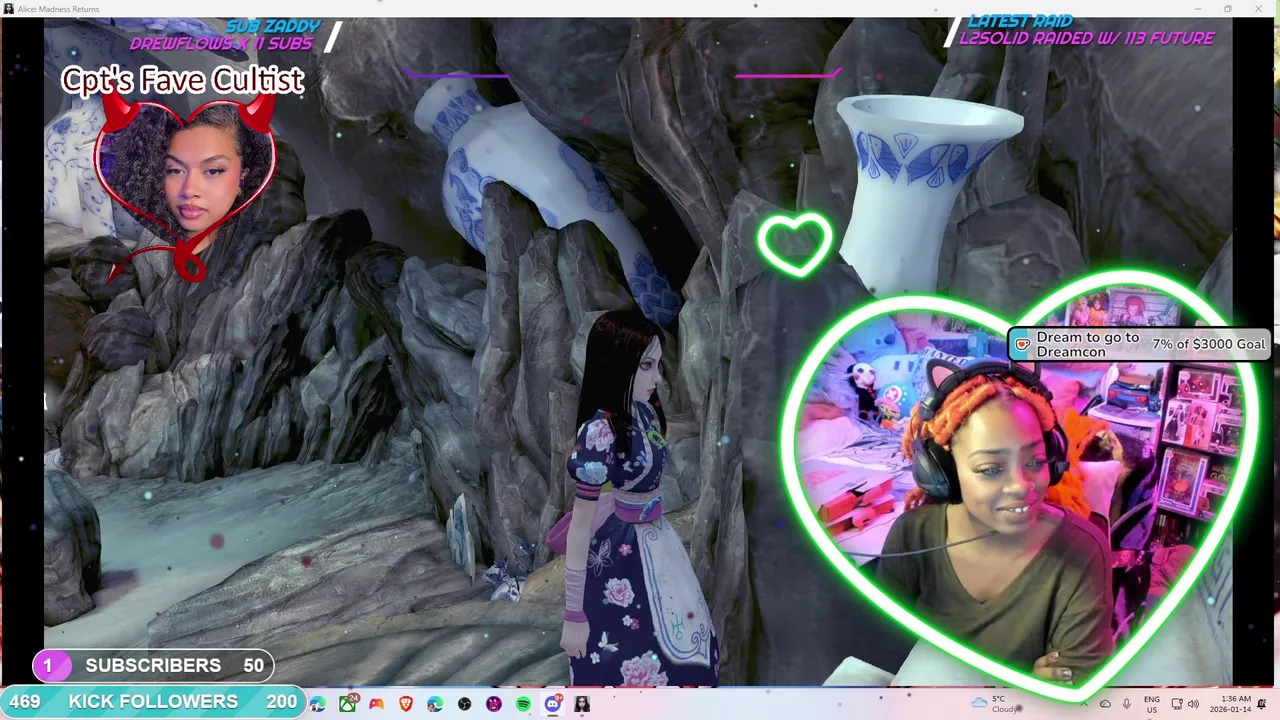Open the volume speaker tray icon
The image size is (1280, 720).
(1193, 704)
